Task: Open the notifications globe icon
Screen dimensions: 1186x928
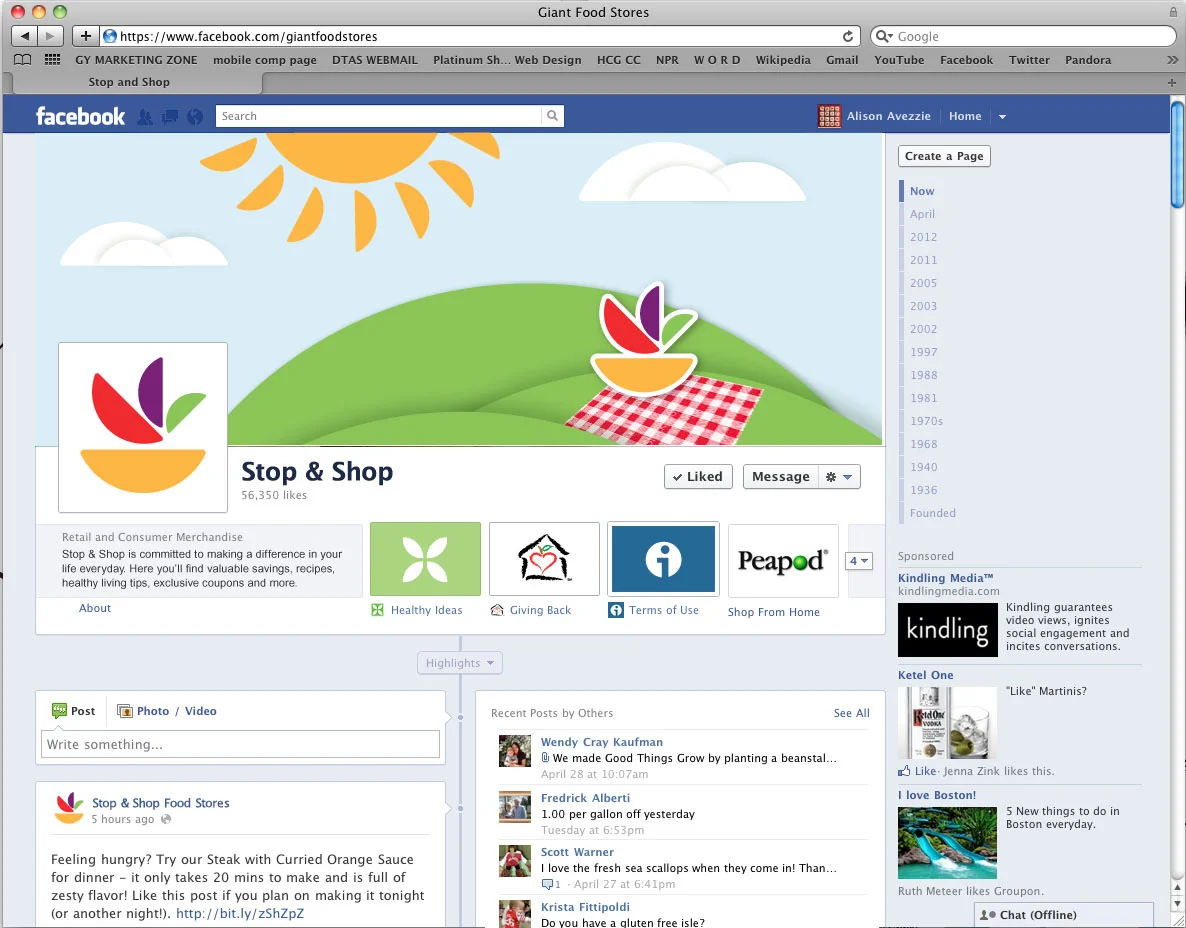Action: pyautogui.click(x=194, y=116)
